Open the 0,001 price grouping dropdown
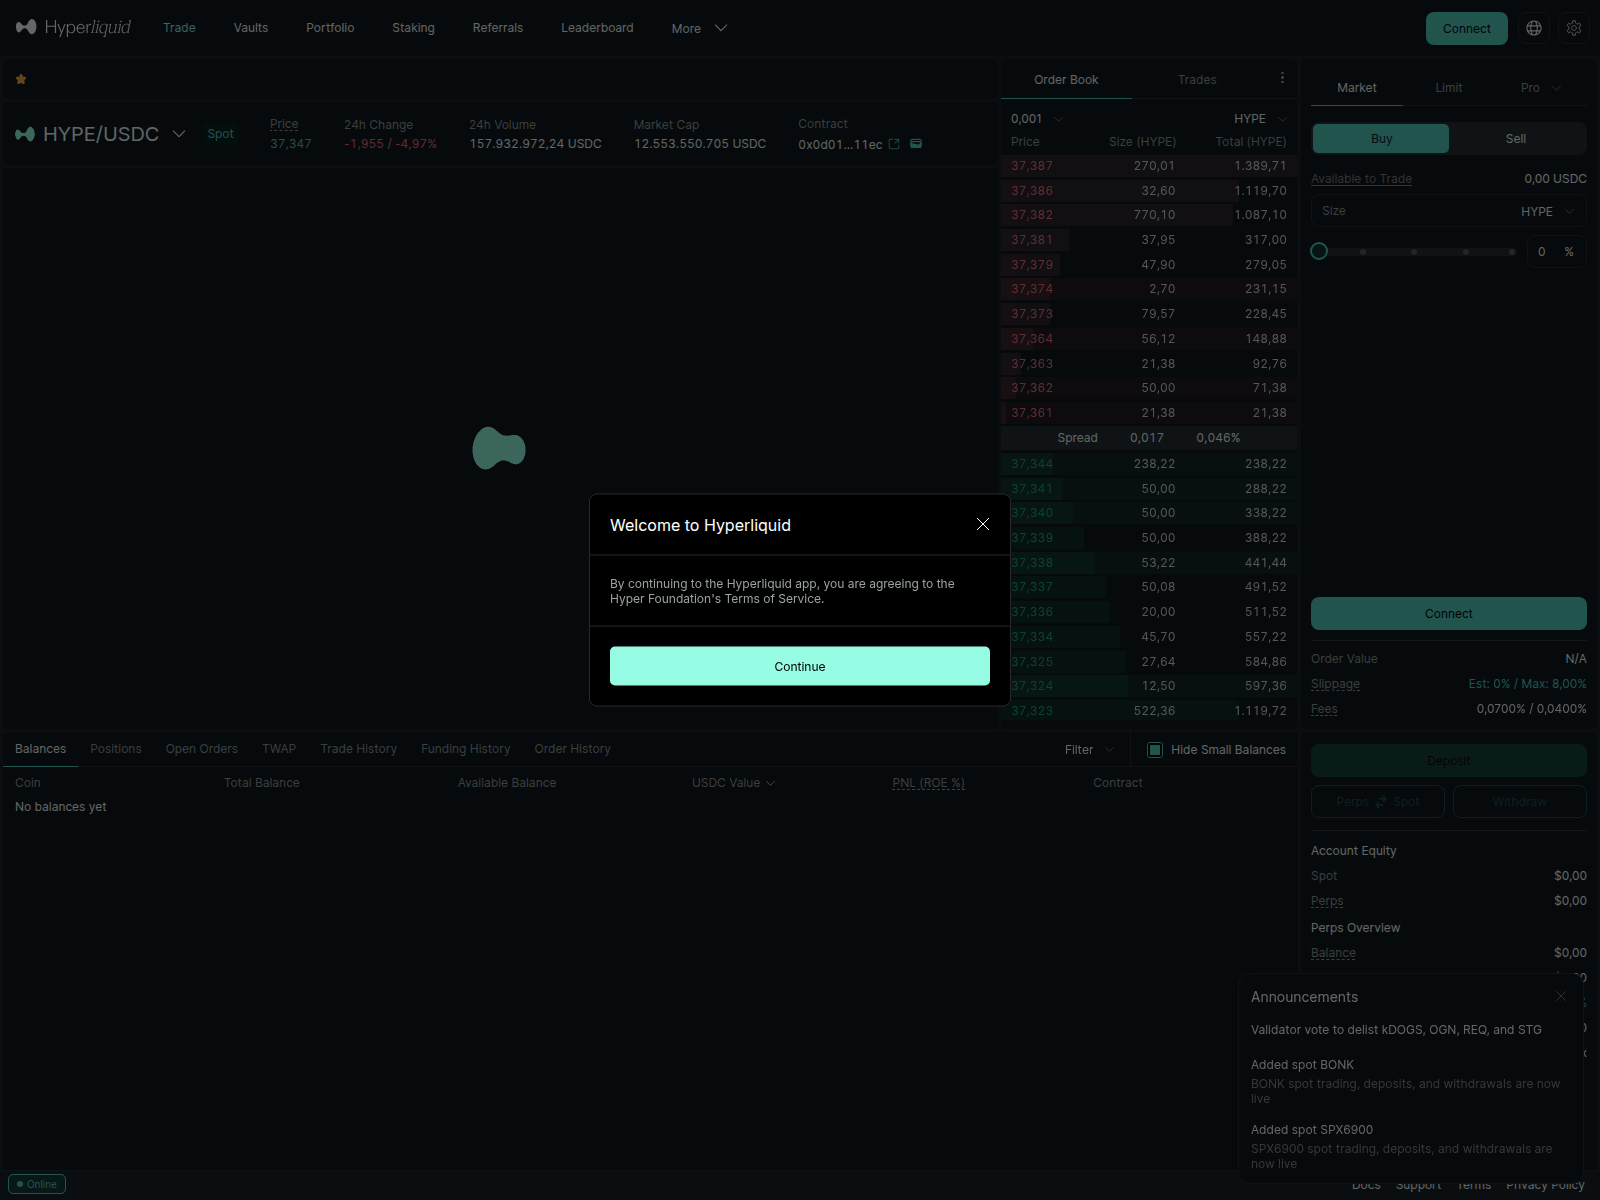Image resolution: width=1600 pixels, height=1200 pixels. tap(1037, 118)
